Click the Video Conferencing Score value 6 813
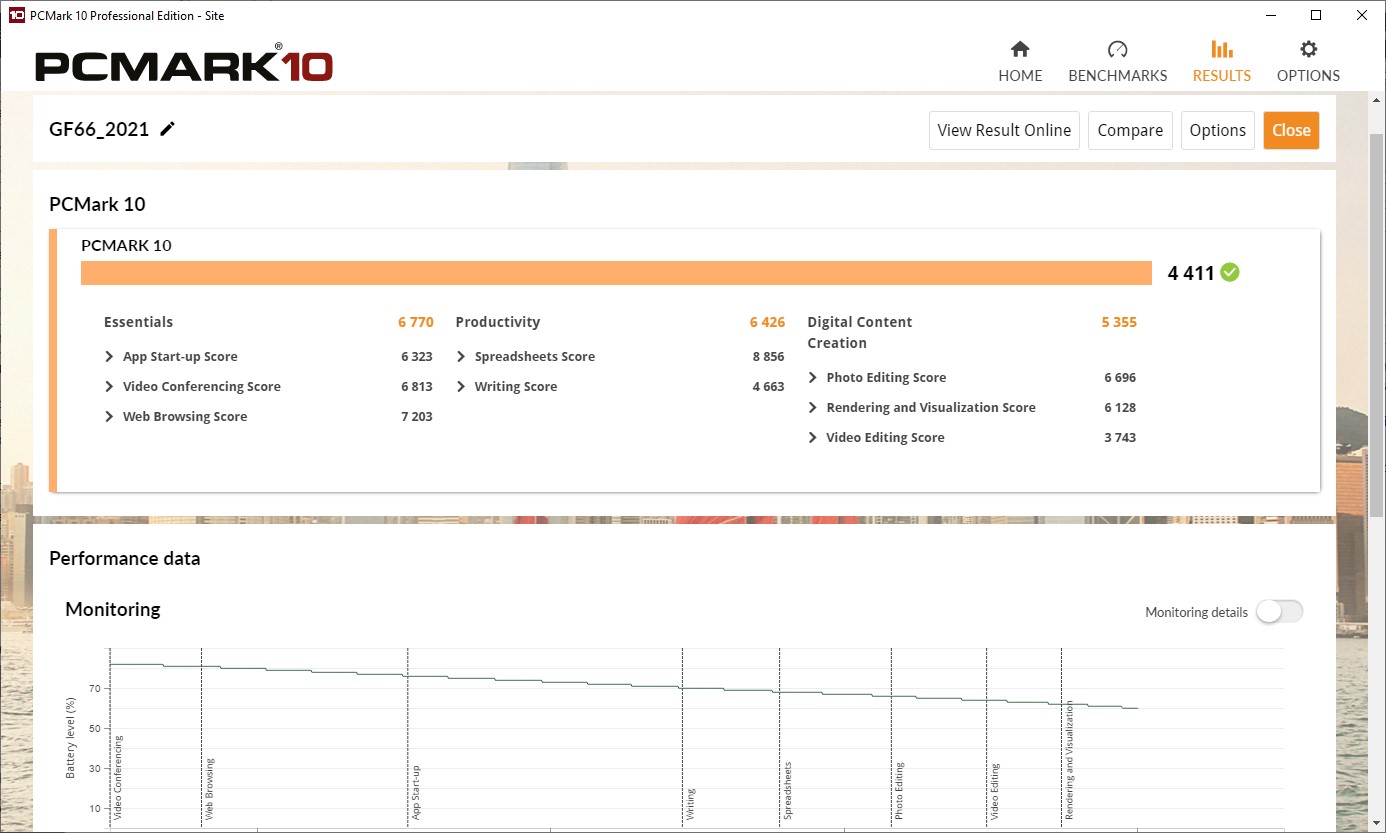Viewport: 1386px width, 833px height. pos(416,387)
